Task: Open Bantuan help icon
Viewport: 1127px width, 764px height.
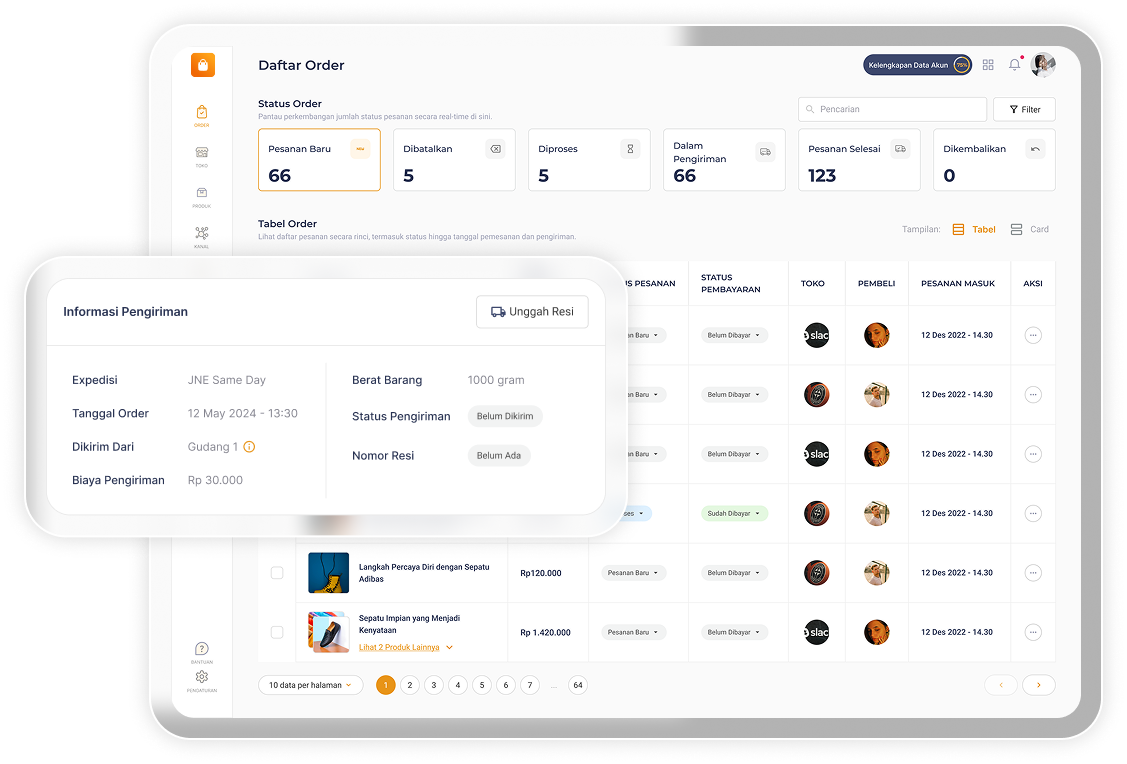Action: (202, 651)
